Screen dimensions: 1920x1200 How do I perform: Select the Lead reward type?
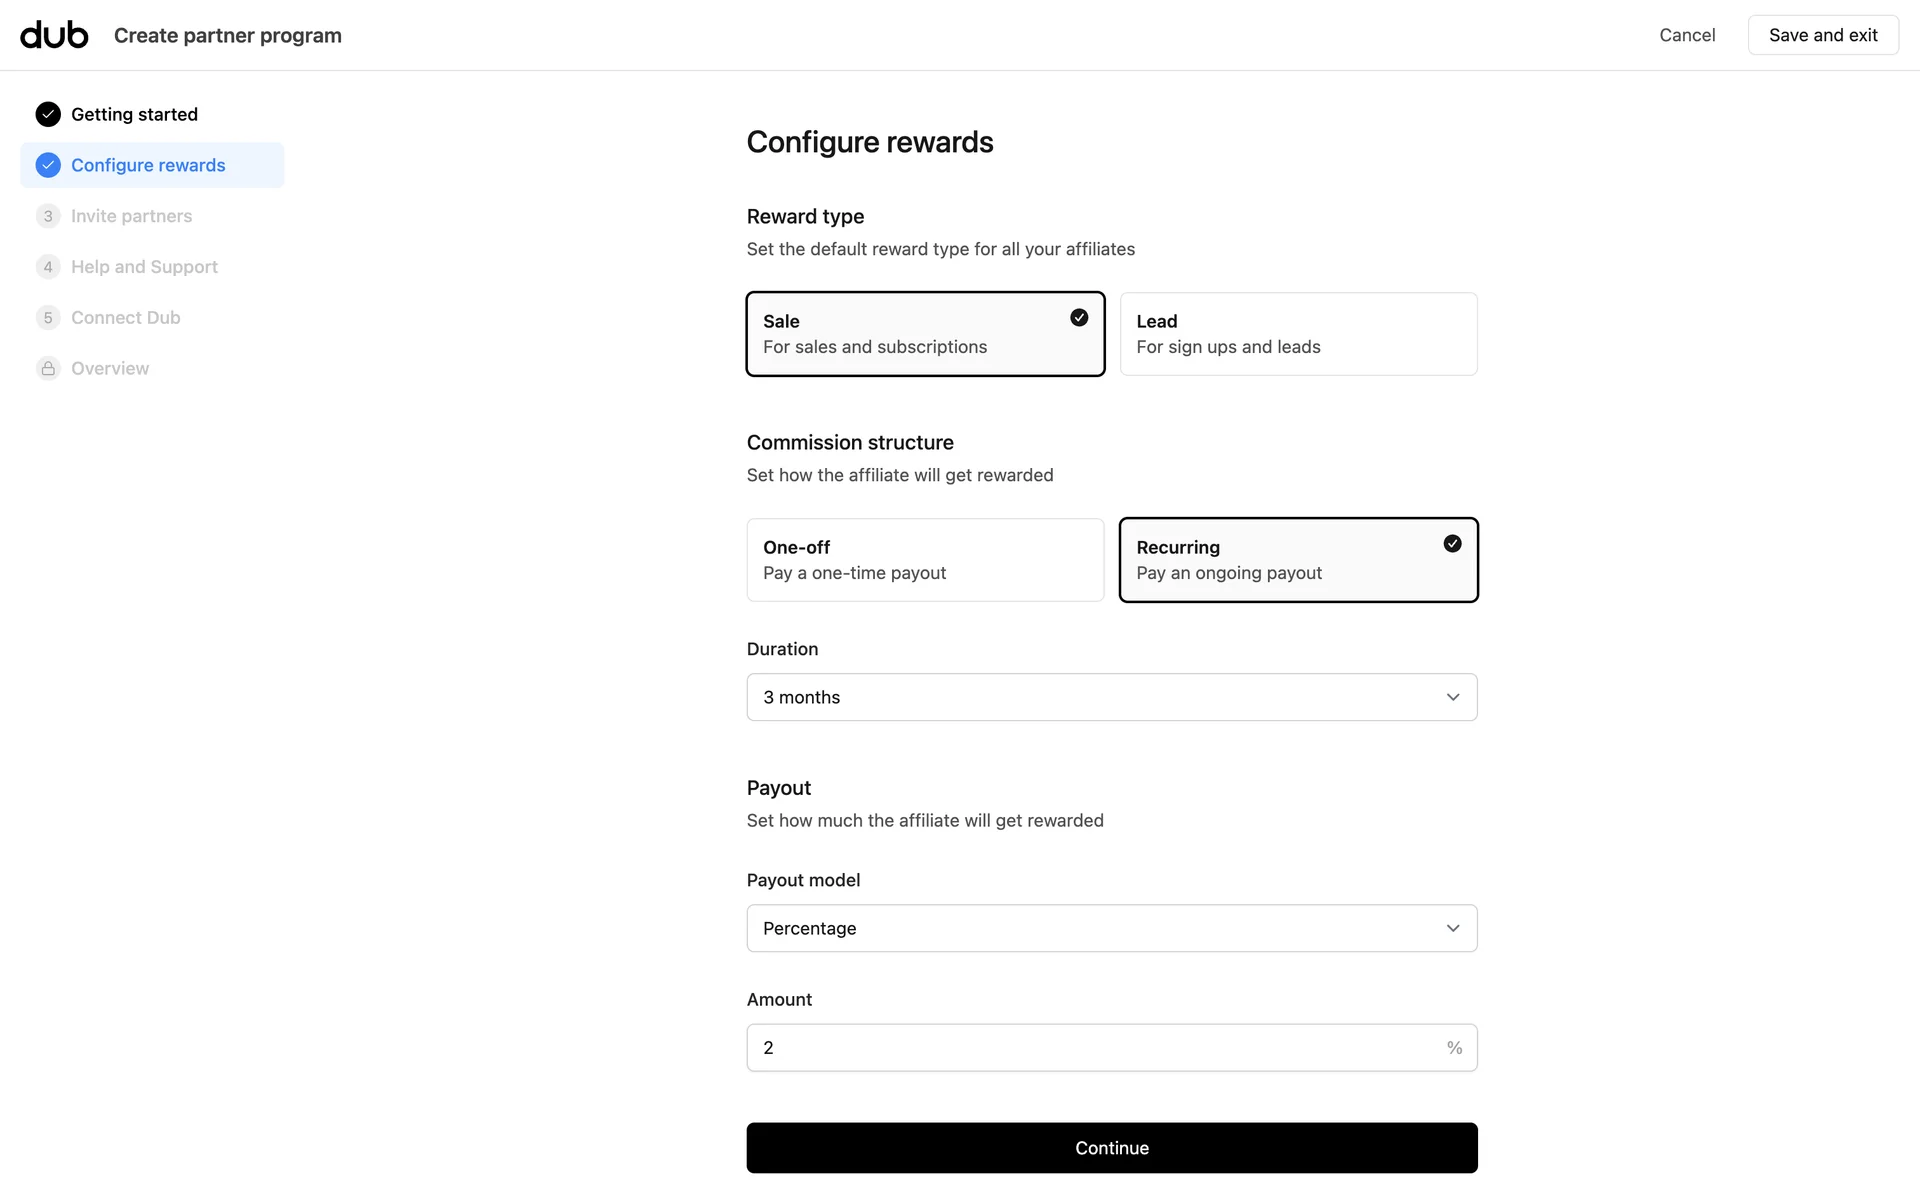click(x=1298, y=334)
